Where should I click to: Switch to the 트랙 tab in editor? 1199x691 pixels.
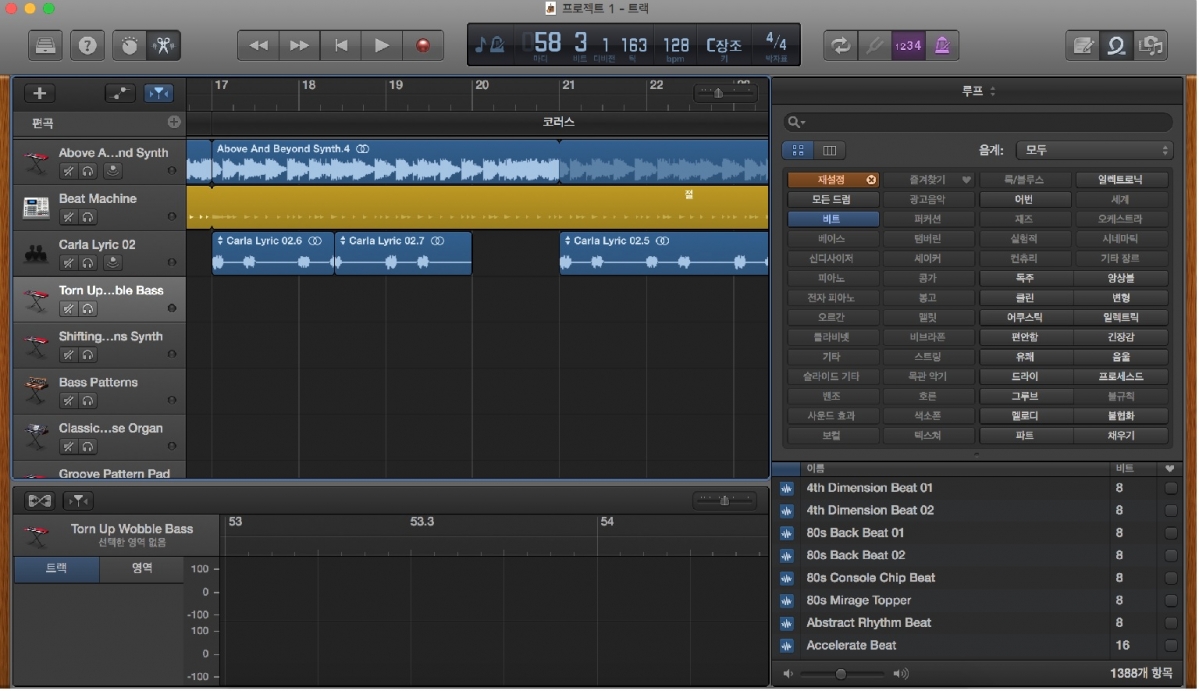(x=57, y=568)
